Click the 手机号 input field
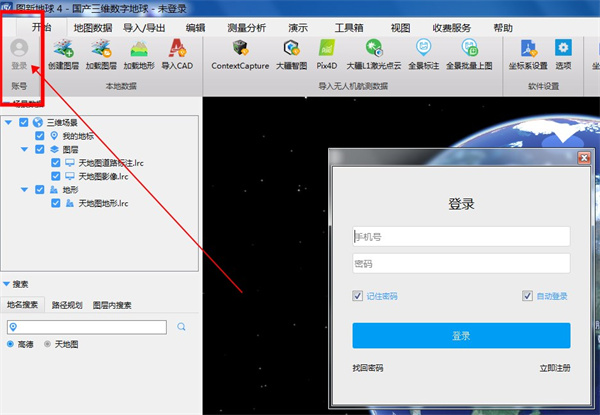This screenshot has height=415, width=600. coord(461,236)
